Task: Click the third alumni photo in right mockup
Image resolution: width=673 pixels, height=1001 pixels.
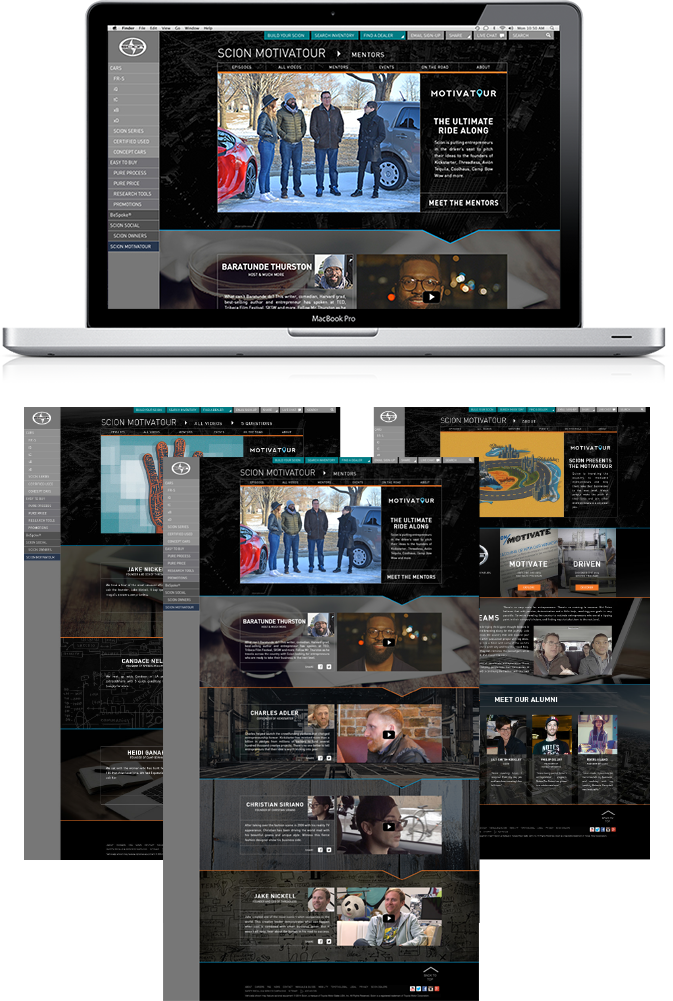Action: tap(597, 735)
